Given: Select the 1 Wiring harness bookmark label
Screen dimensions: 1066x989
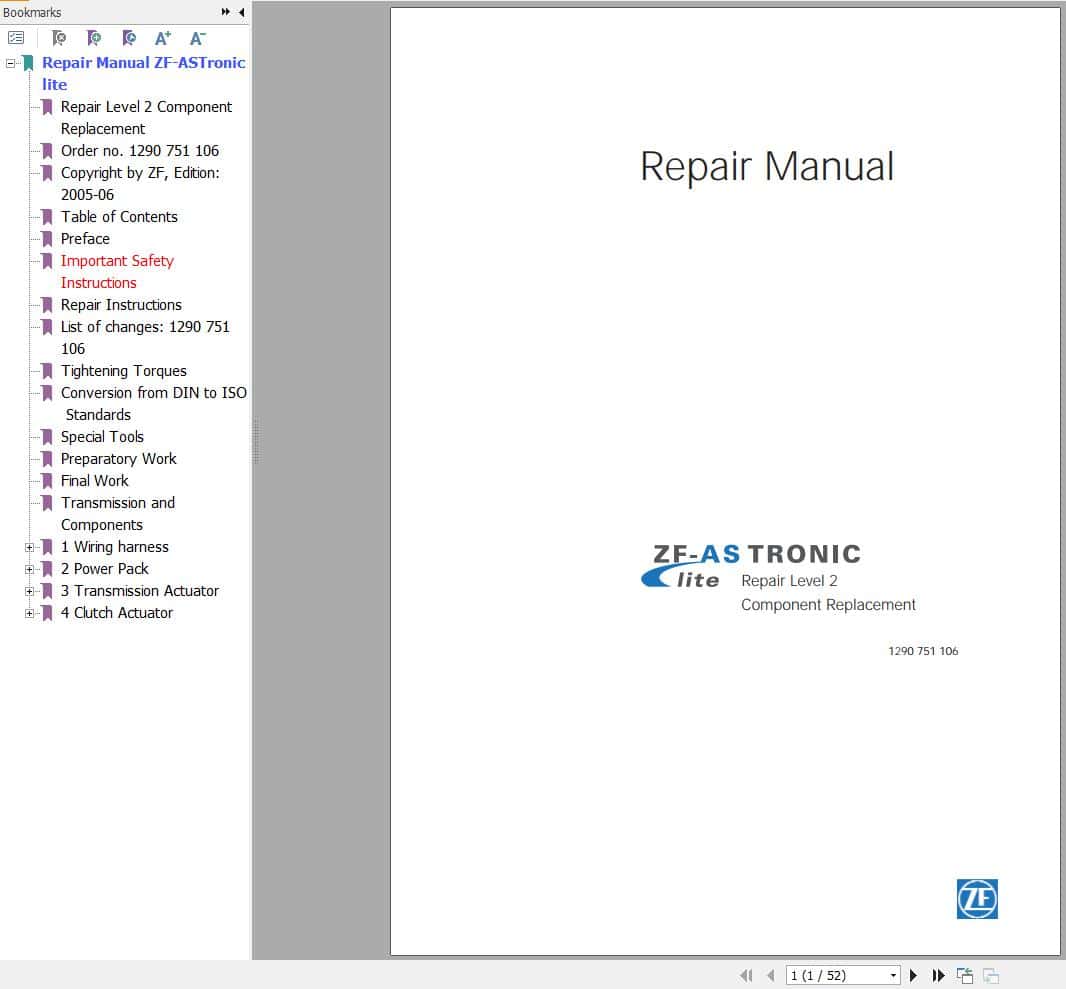Looking at the screenshot, I should (x=114, y=547).
